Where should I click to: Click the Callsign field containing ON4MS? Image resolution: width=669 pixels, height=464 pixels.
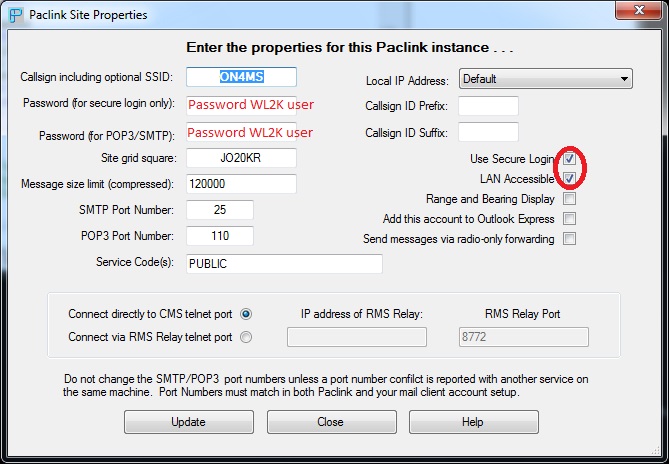[241, 77]
